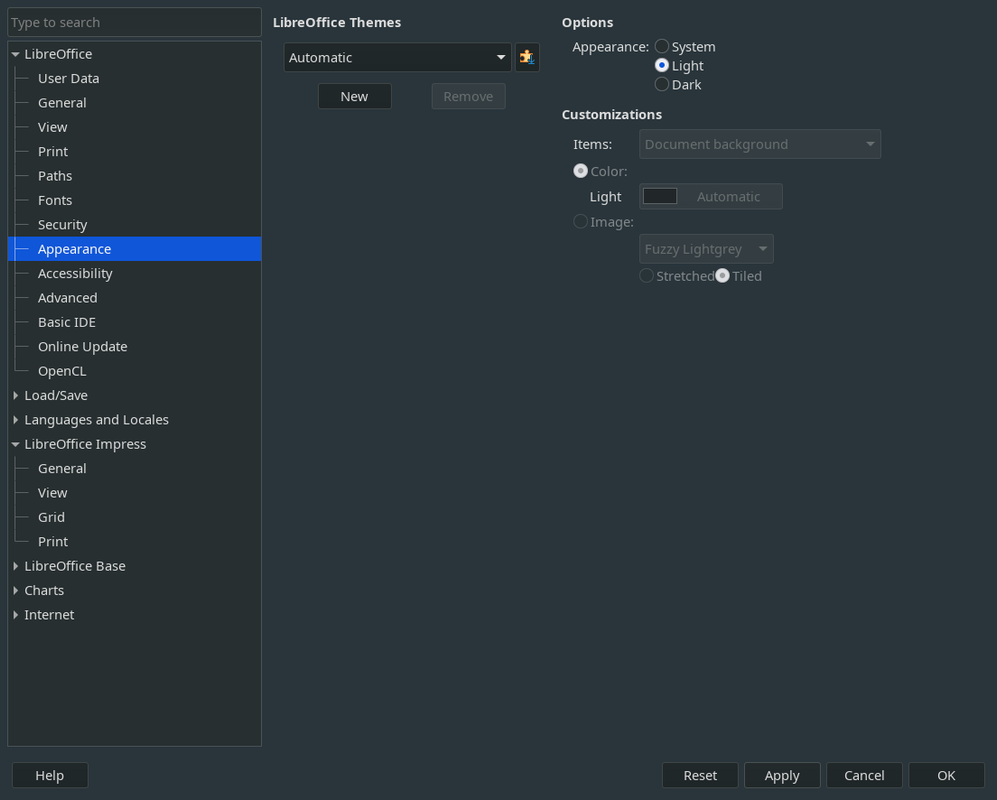This screenshot has height=800, width=997.
Task: Expand the Internet tree node
Action: click(x=15, y=615)
